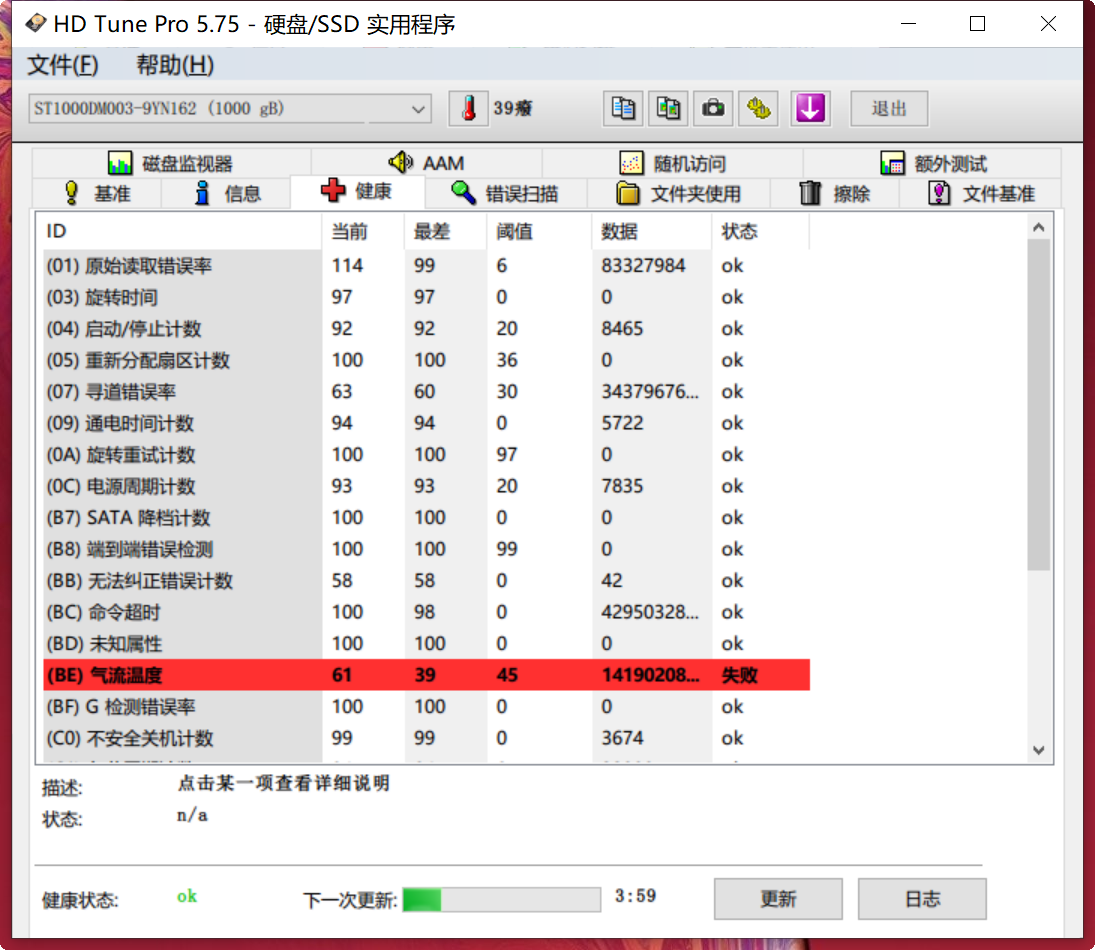Viewport: 1095px width, 950px height.
Task: Click data value 5722
Action: pyautogui.click(x=622, y=423)
